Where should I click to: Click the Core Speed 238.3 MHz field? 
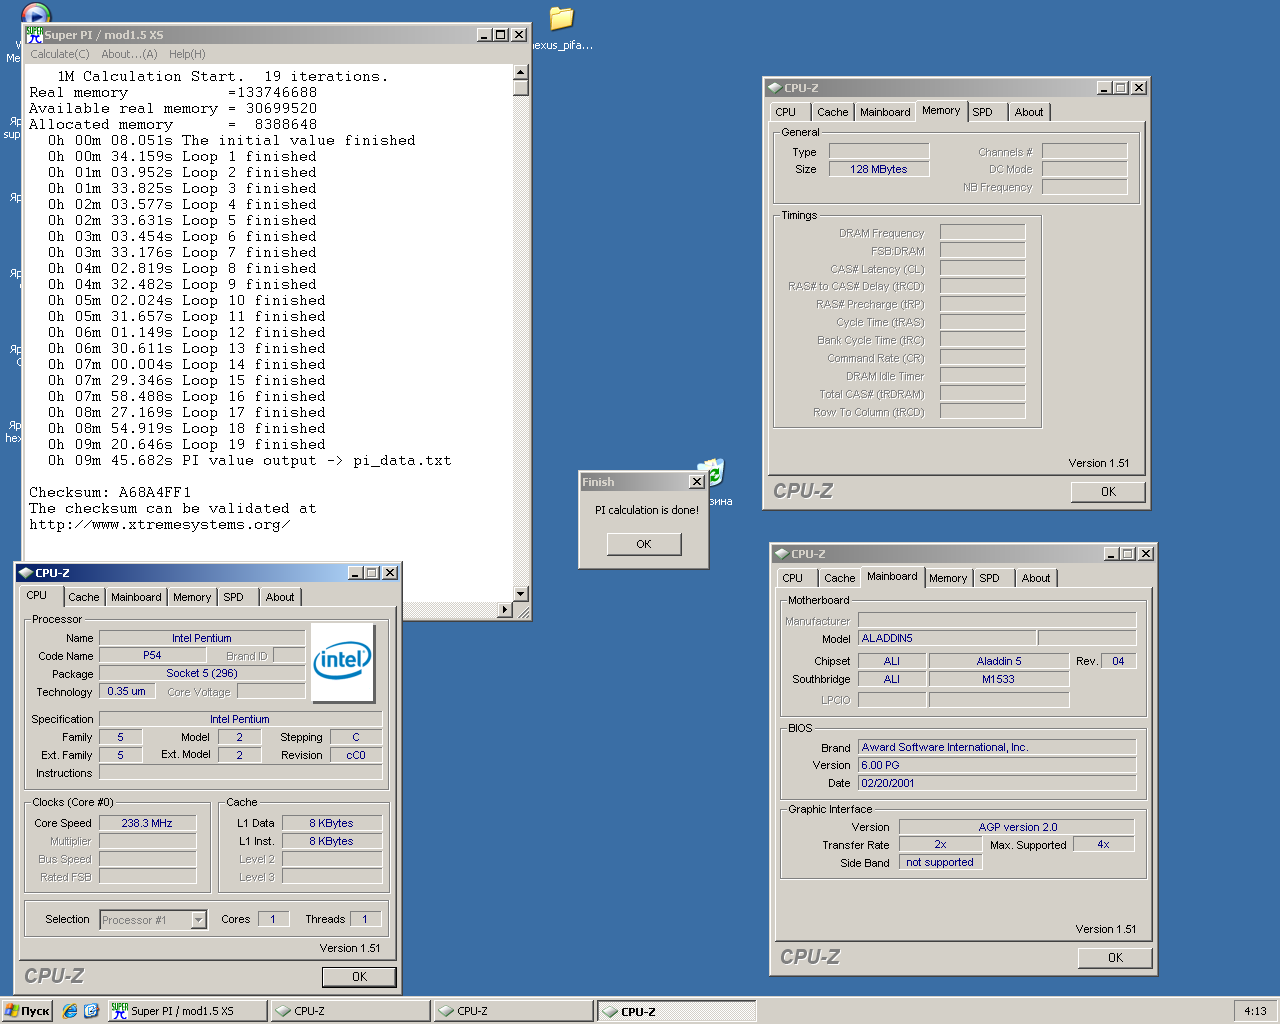[147, 823]
